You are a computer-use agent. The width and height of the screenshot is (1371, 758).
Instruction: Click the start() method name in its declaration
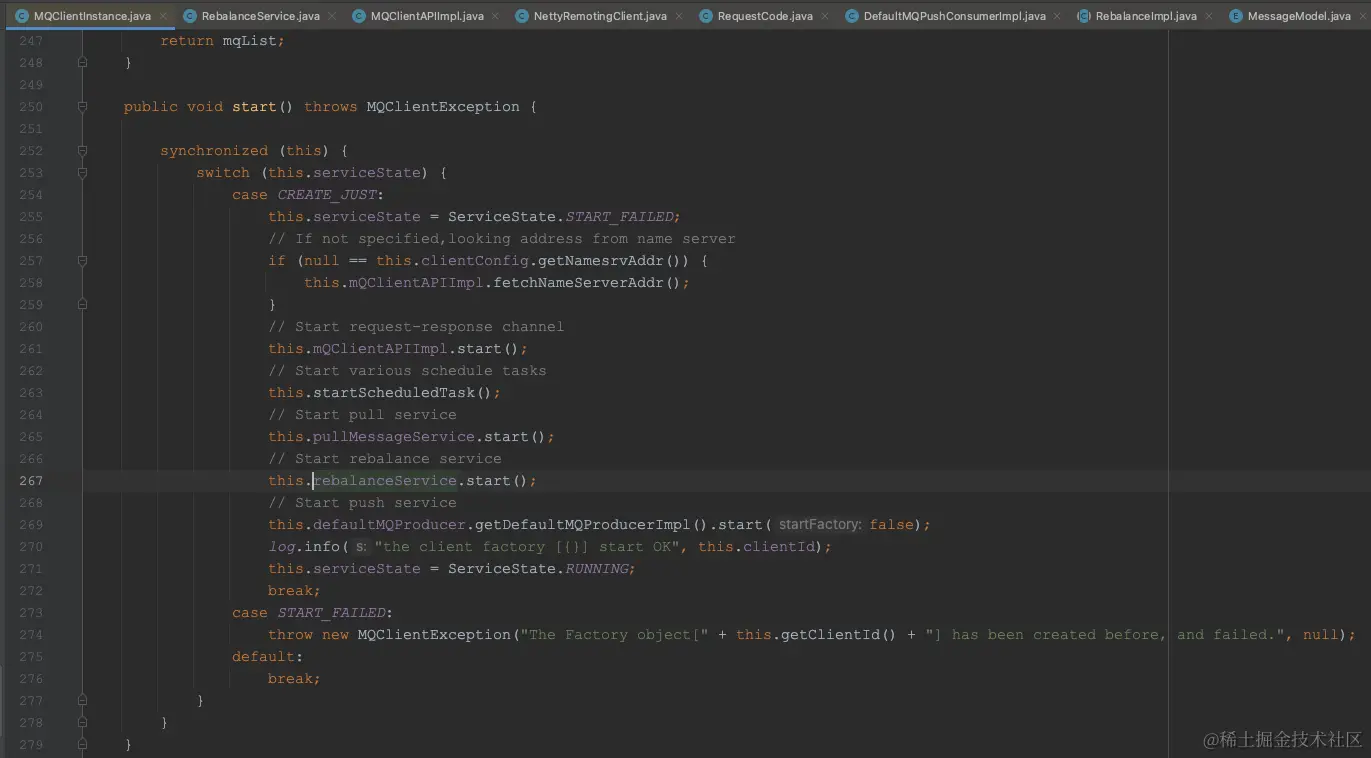pos(254,107)
